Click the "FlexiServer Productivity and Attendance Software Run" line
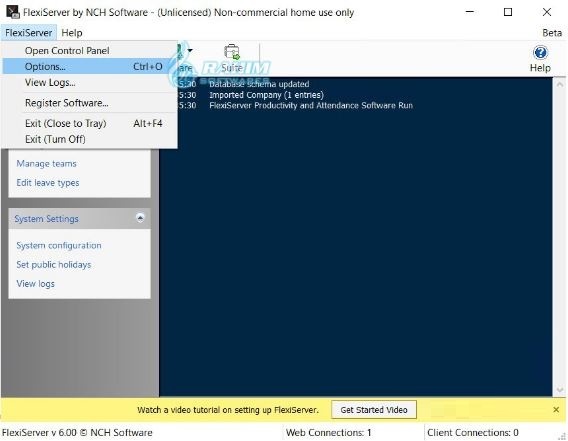Screen dimensions: 568x441 pyautogui.click(x=311, y=105)
